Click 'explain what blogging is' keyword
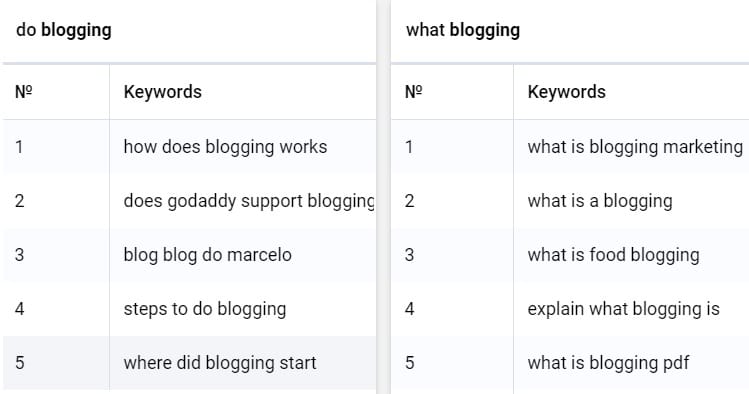 [623, 309]
